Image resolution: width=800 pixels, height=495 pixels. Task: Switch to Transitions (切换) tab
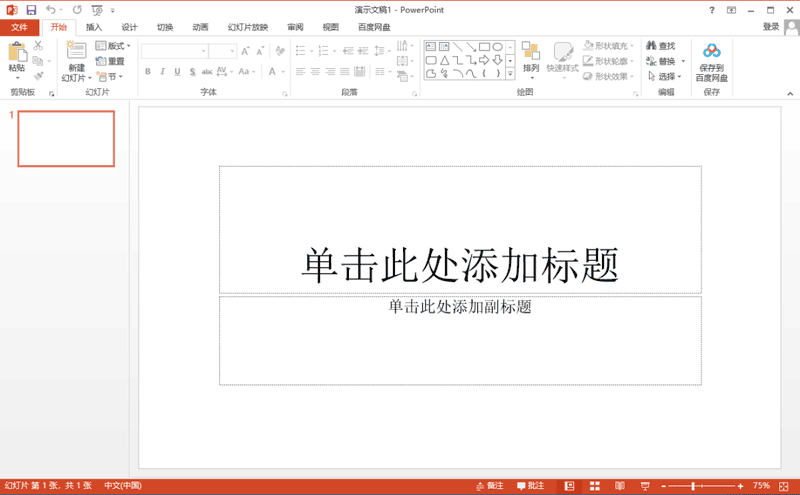click(x=165, y=27)
